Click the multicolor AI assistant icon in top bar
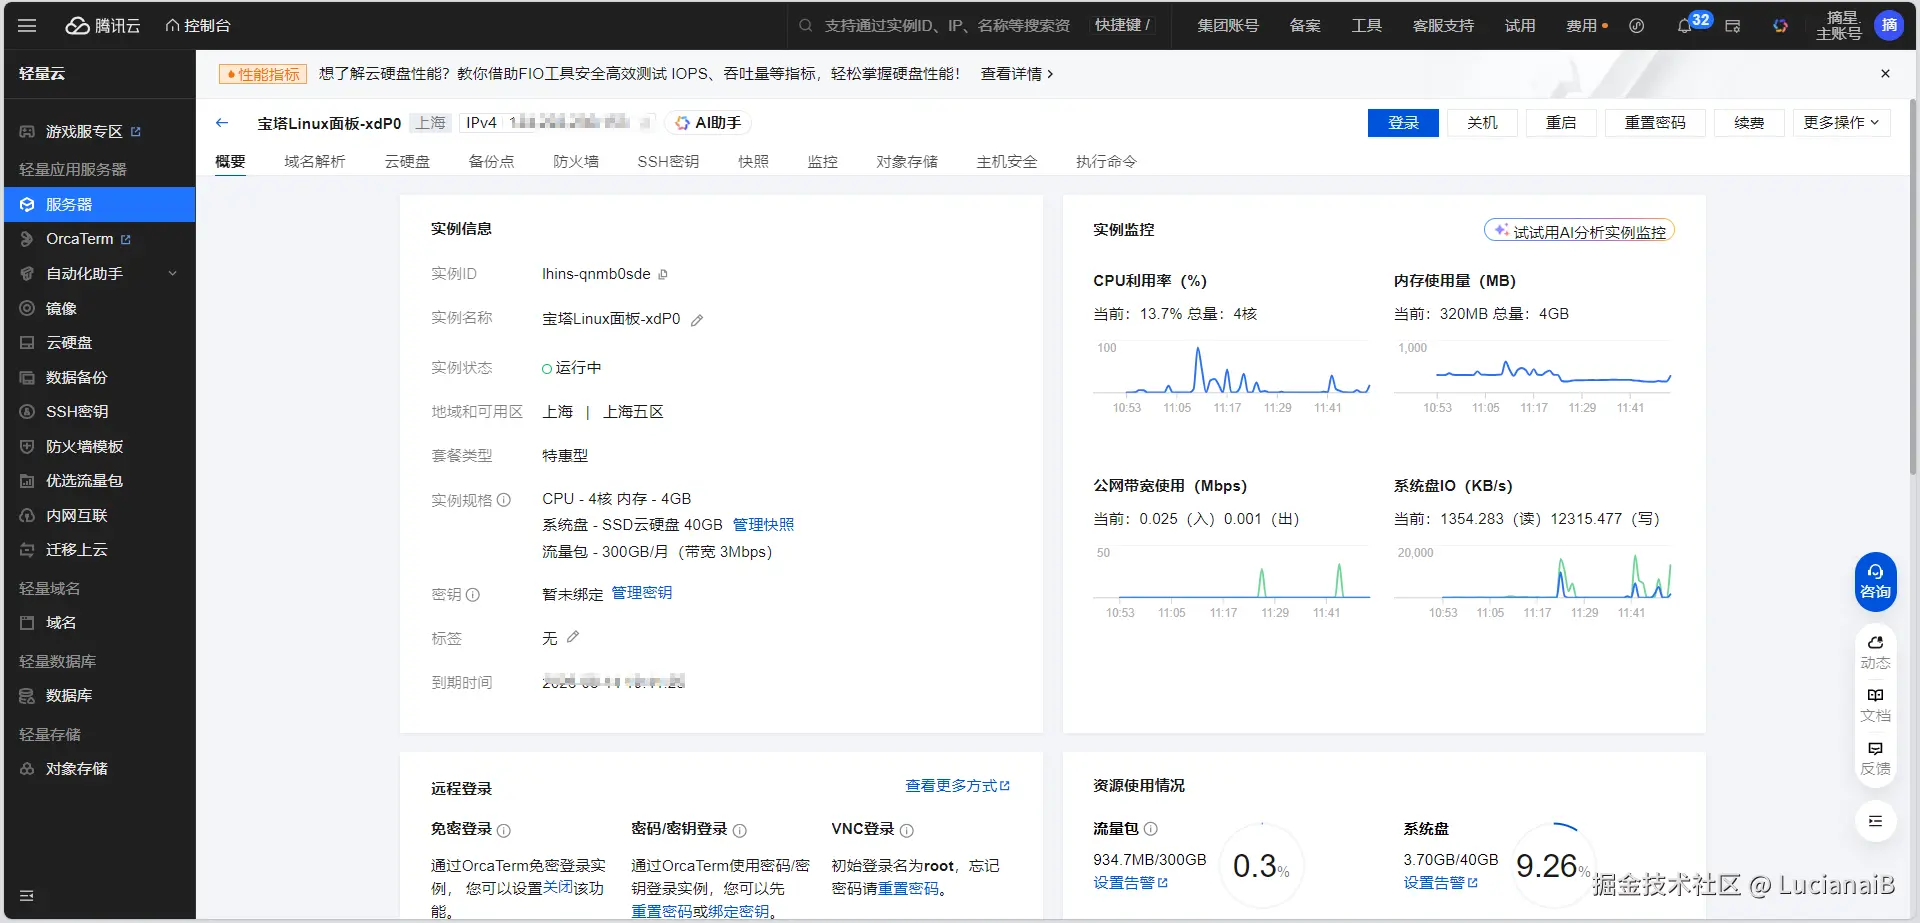This screenshot has height=923, width=1920. (x=1780, y=26)
